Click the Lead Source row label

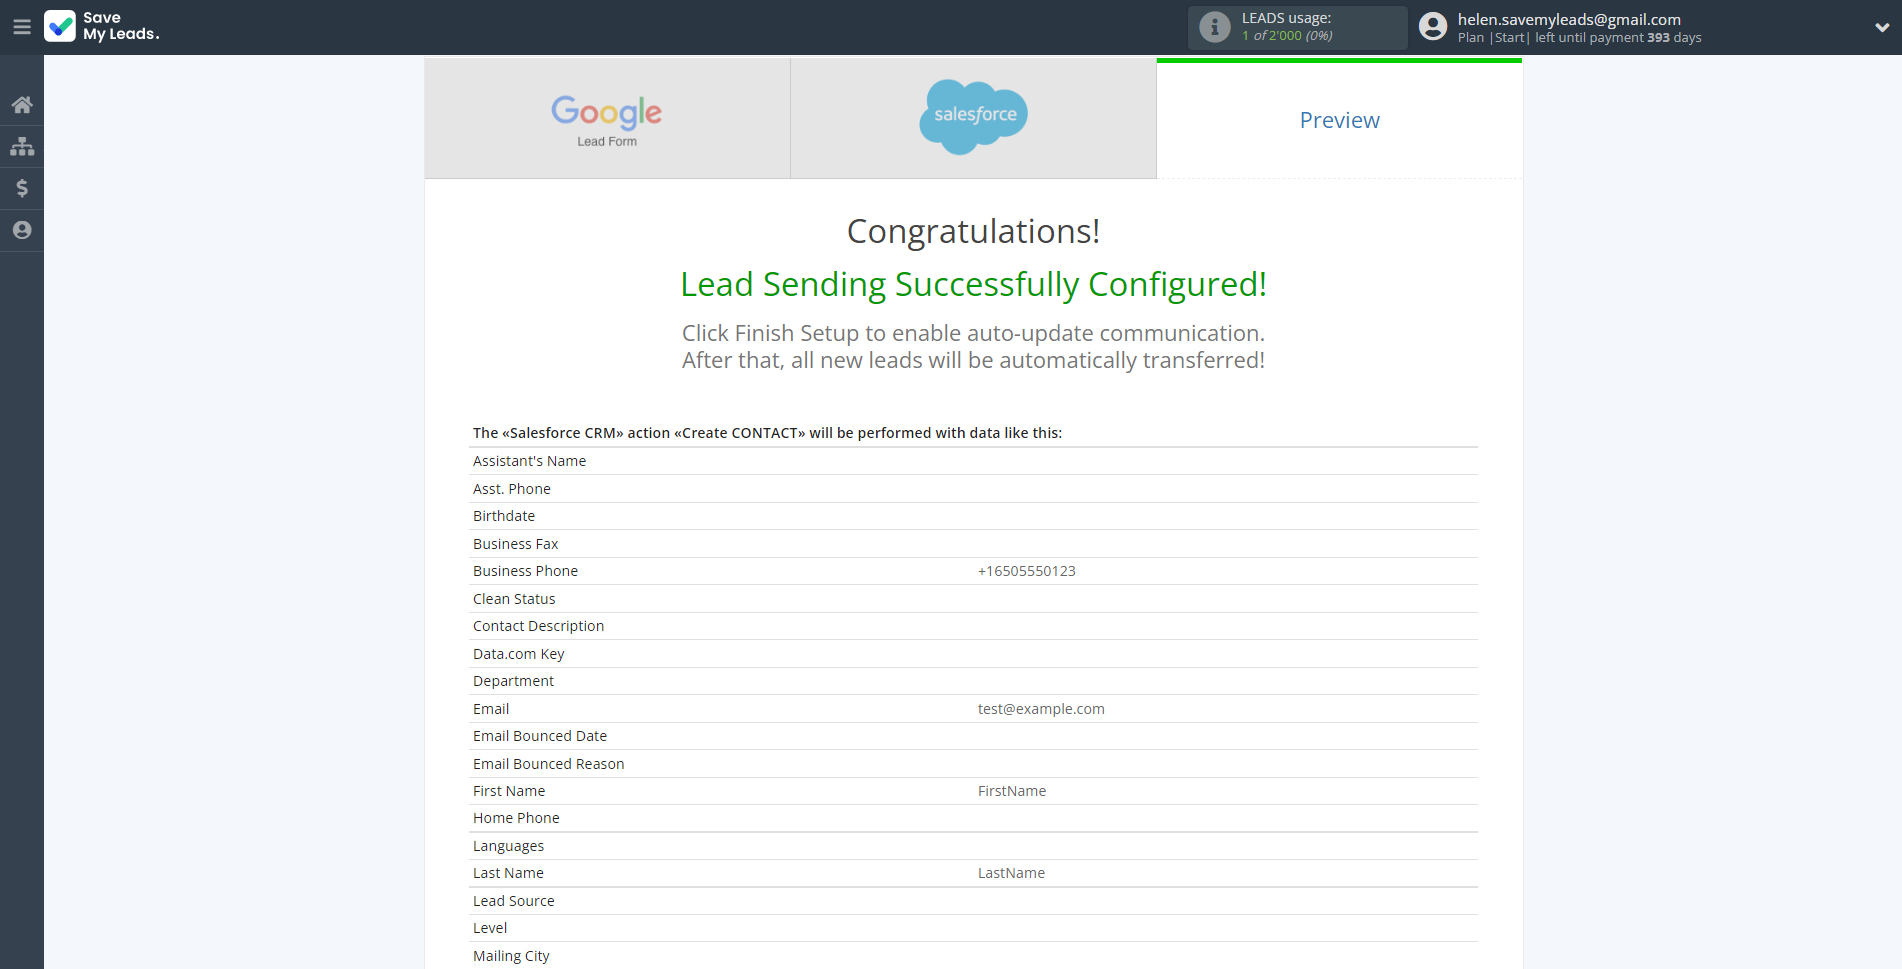tap(513, 901)
